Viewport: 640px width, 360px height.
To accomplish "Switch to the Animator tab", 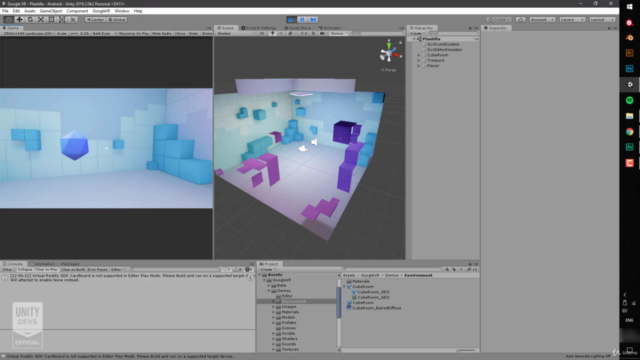I will point(330,28).
